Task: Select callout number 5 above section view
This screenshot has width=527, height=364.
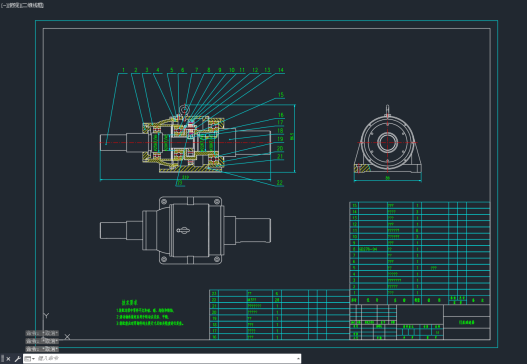Action: [x=171, y=70]
